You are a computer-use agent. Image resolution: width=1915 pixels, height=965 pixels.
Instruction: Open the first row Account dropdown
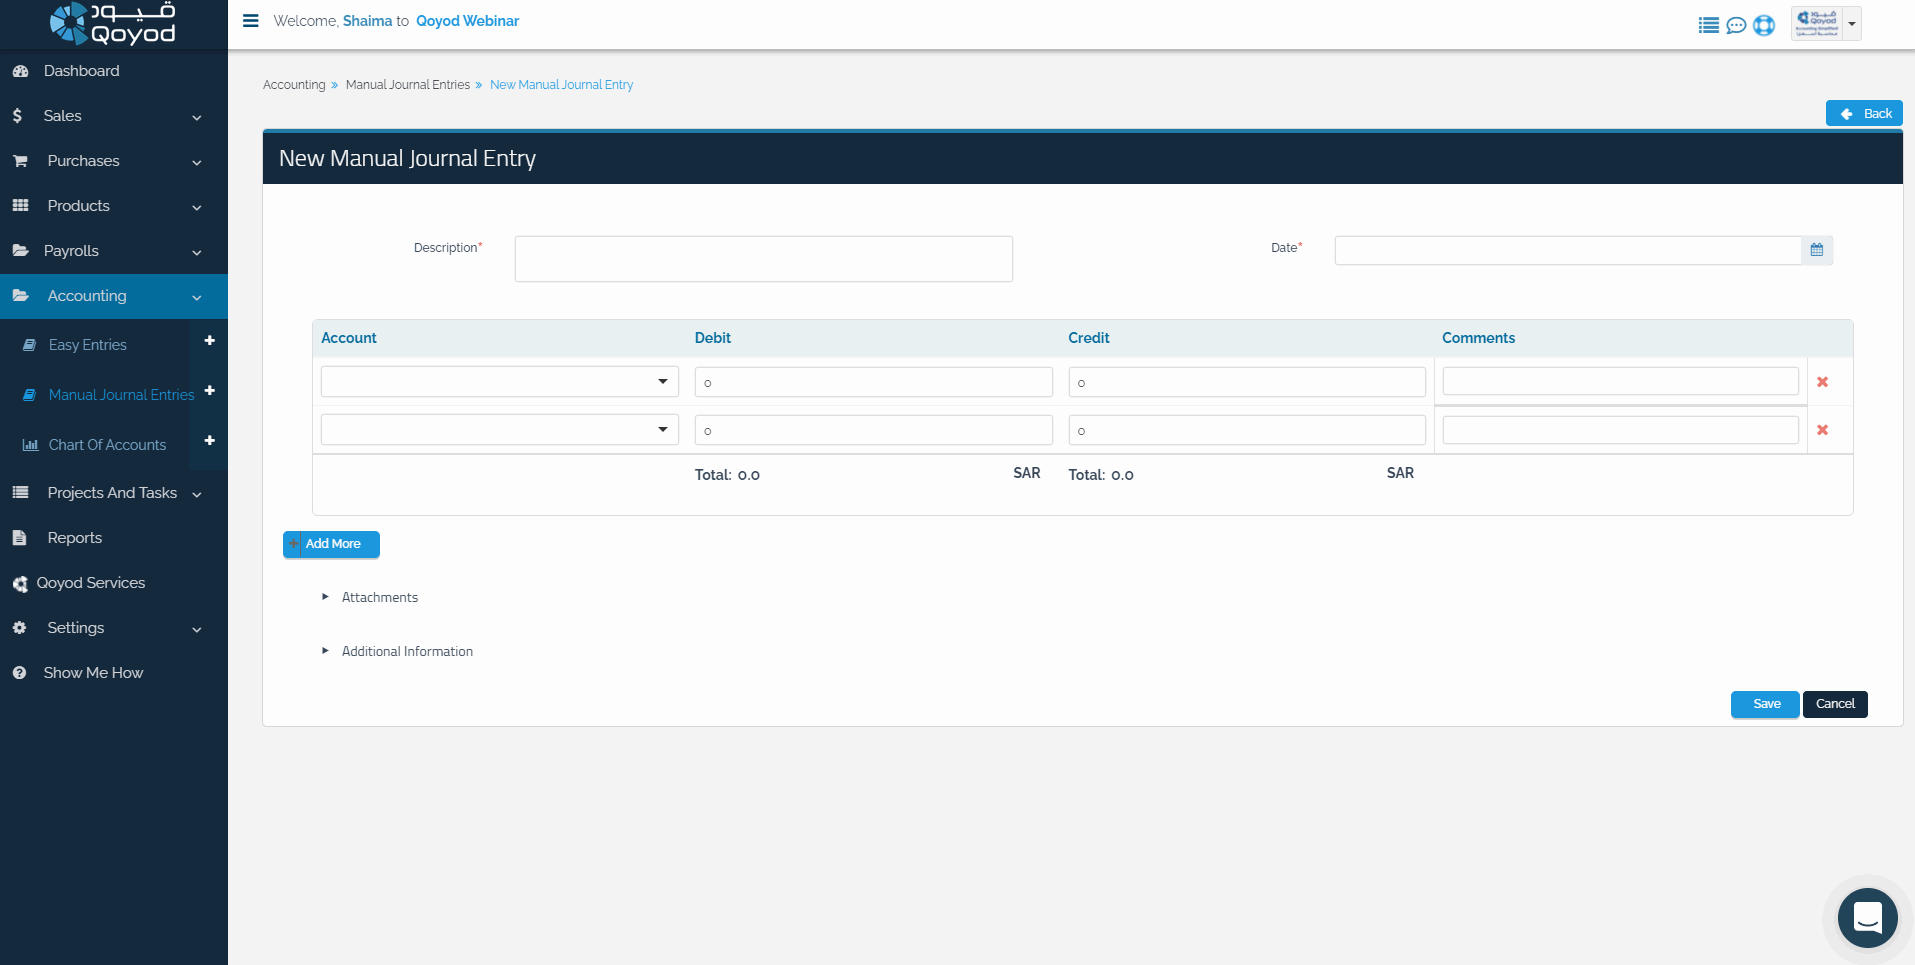coord(499,382)
